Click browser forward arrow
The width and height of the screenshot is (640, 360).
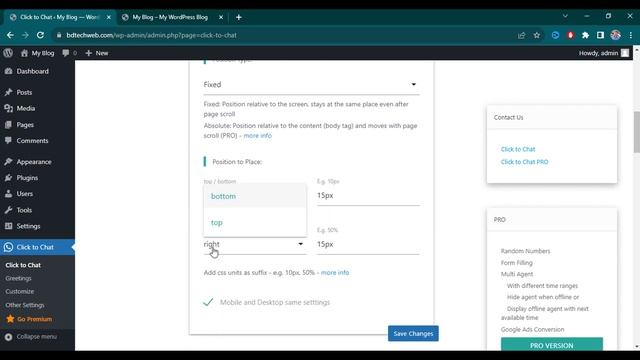(x=25, y=35)
